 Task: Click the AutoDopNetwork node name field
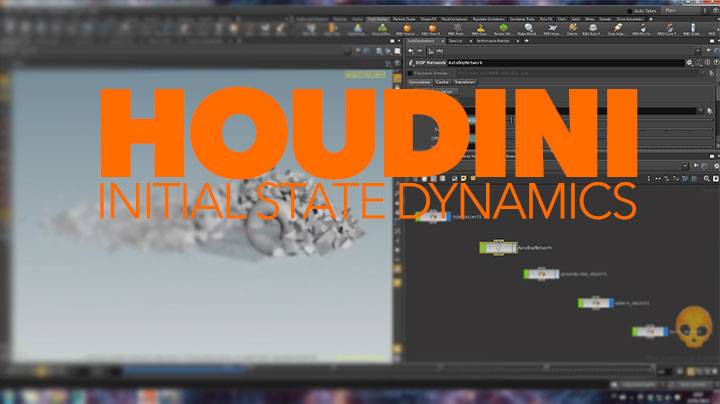coord(566,62)
